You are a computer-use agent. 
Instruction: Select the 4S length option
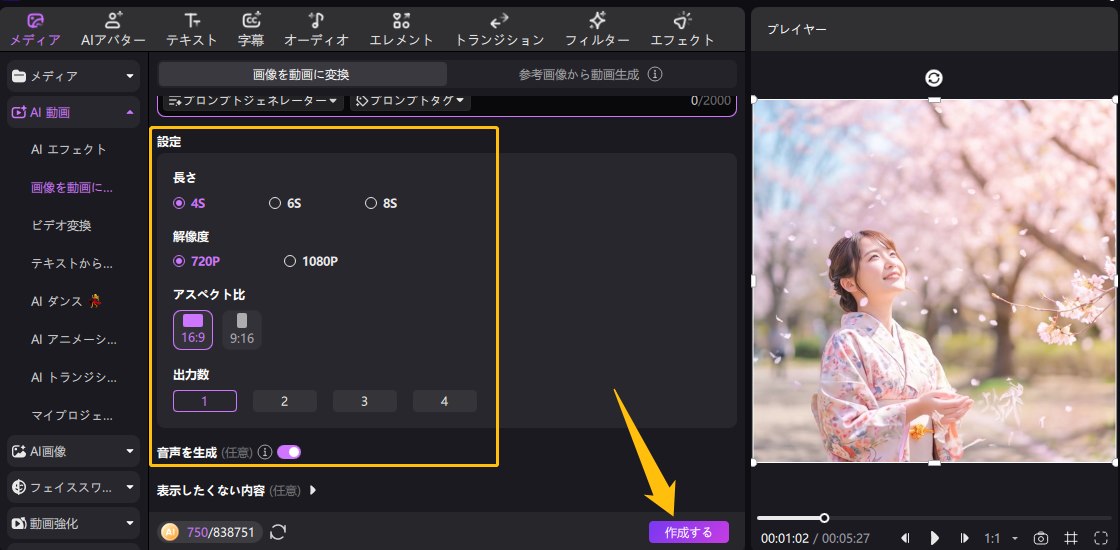tap(189, 203)
